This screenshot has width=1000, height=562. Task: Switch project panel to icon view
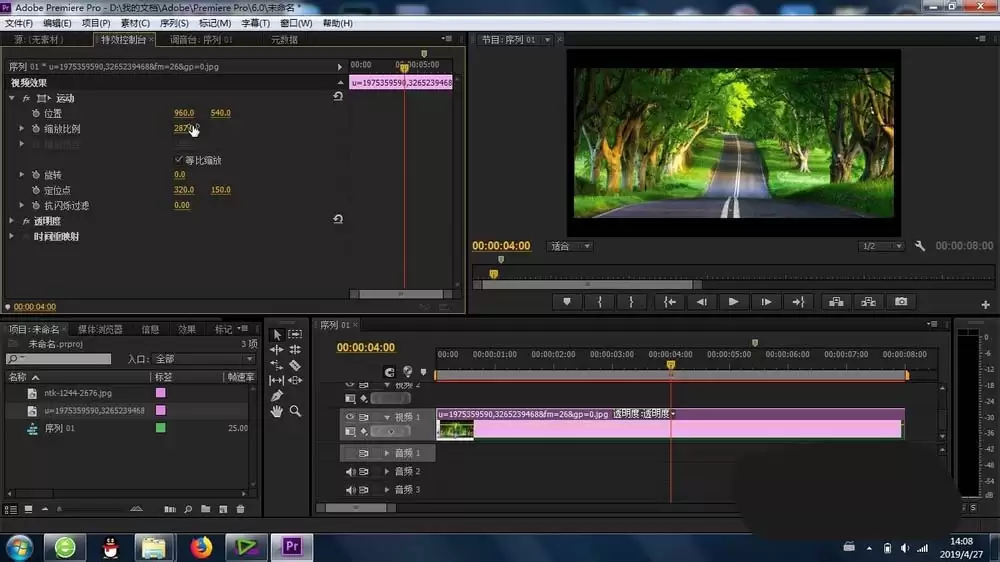[x=28, y=509]
